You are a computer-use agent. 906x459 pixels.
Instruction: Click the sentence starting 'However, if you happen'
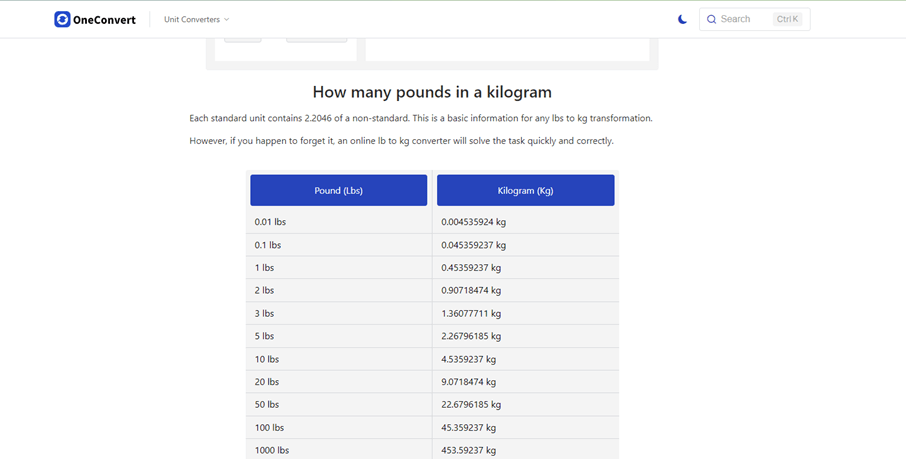point(402,140)
